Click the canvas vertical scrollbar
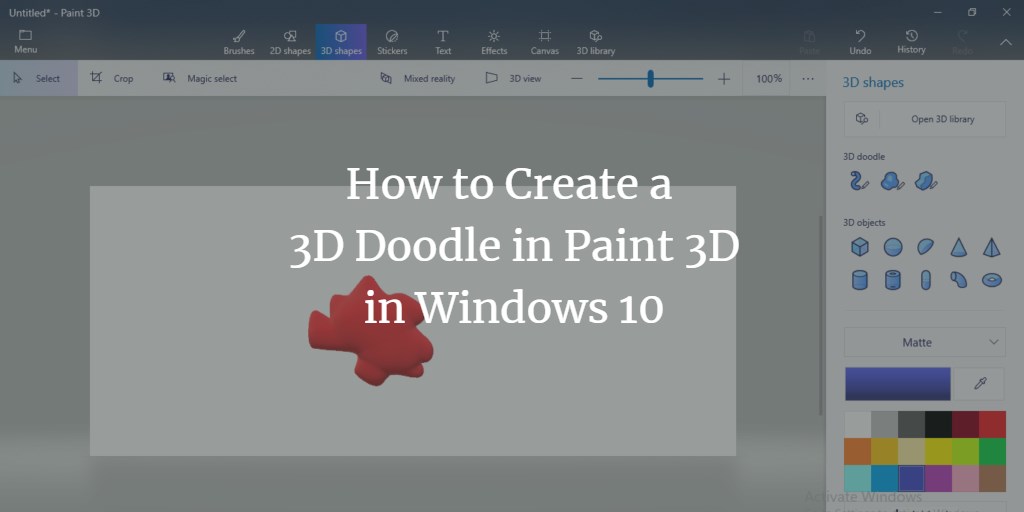Screen dimensions: 1024x512 821,315
